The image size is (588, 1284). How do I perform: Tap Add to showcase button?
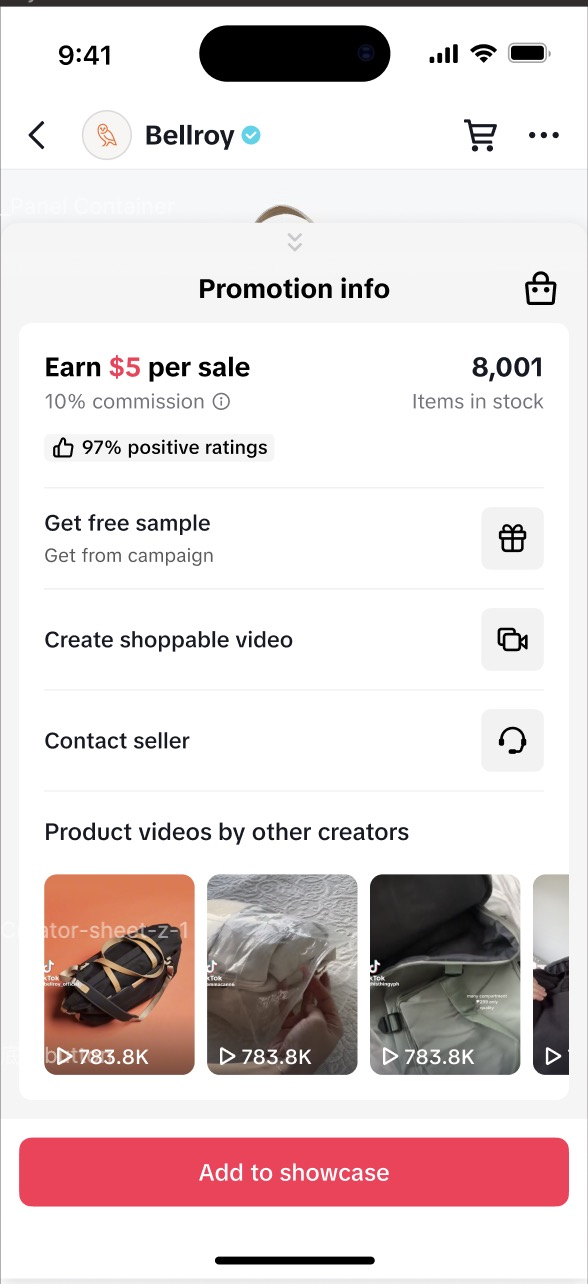point(294,1172)
